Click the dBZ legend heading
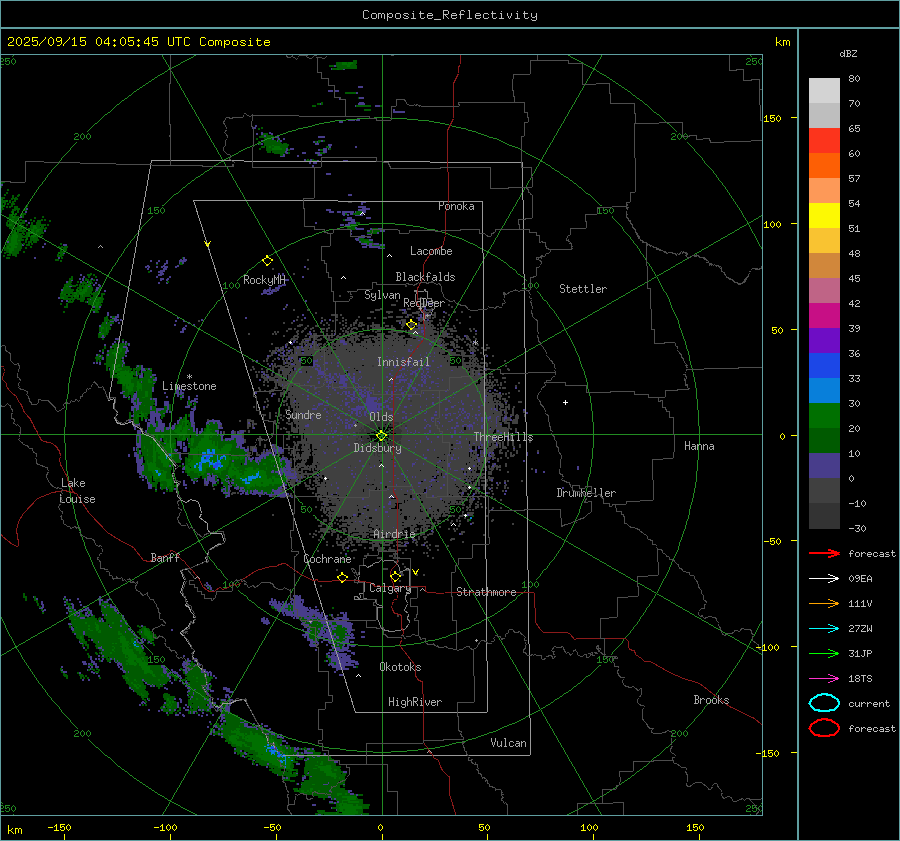The height and width of the screenshot is (841, 900). [848, 53]
